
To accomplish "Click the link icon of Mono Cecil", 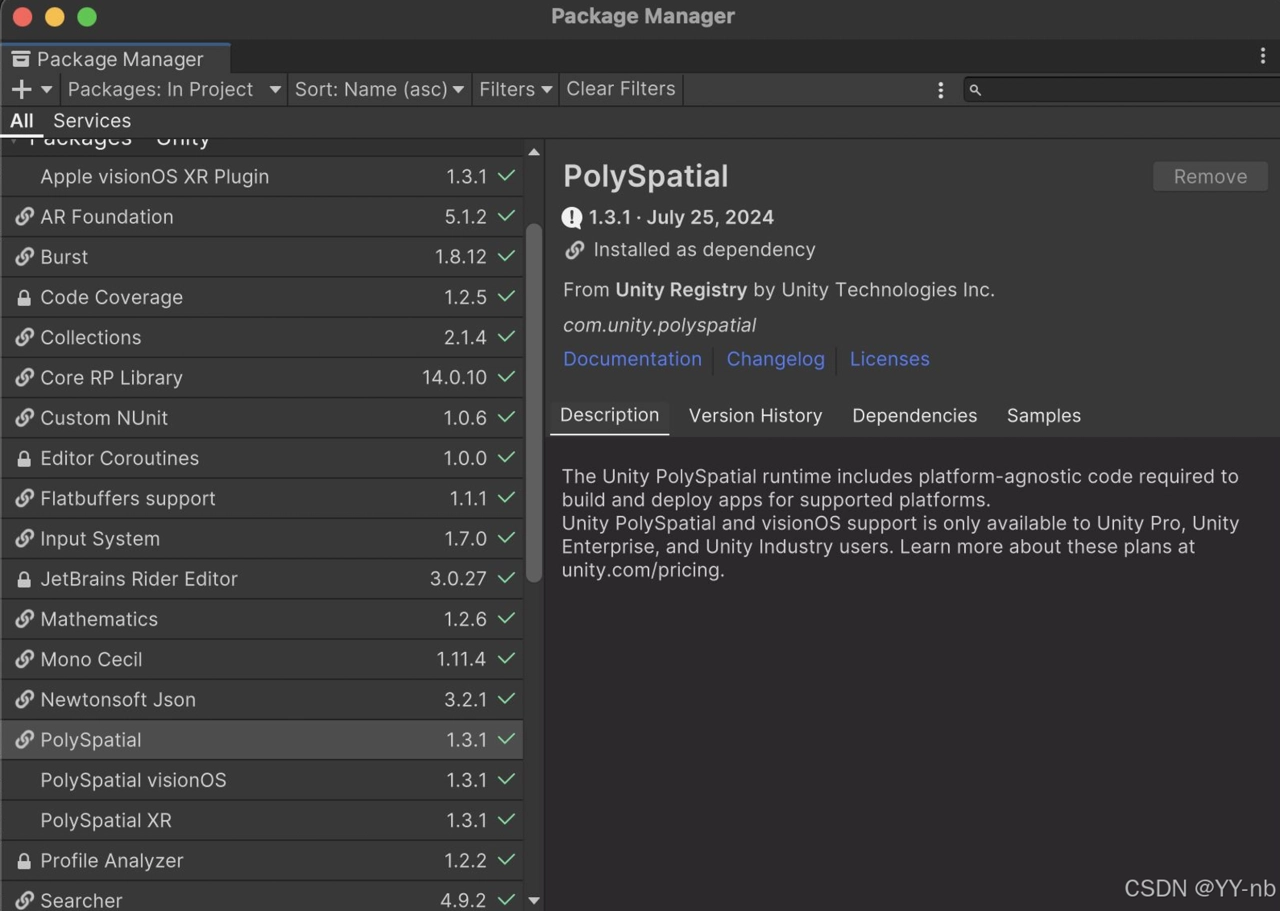I will [x=24, y=659].
